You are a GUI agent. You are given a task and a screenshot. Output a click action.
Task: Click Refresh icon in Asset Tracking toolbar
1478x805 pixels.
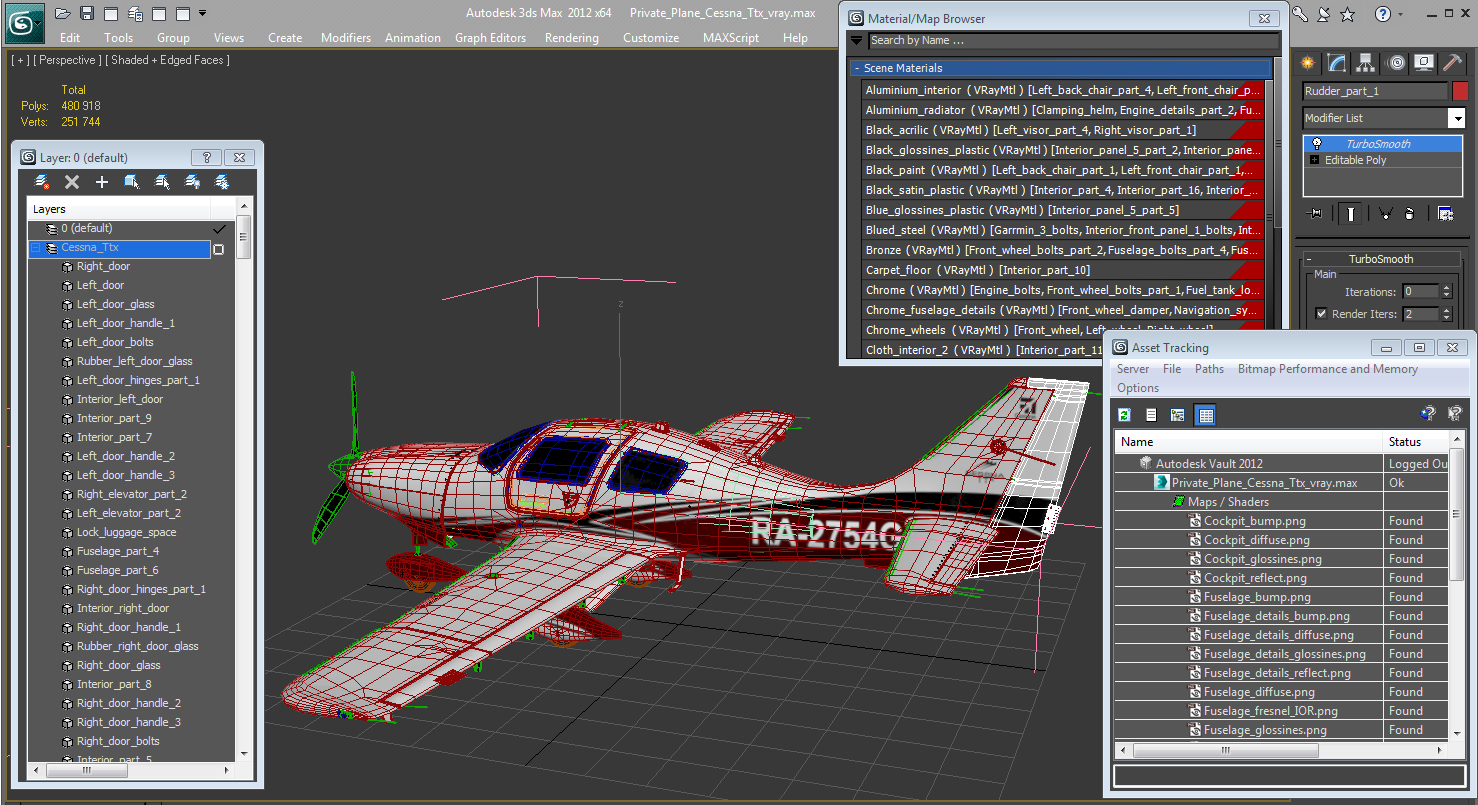click(1125, 415)
